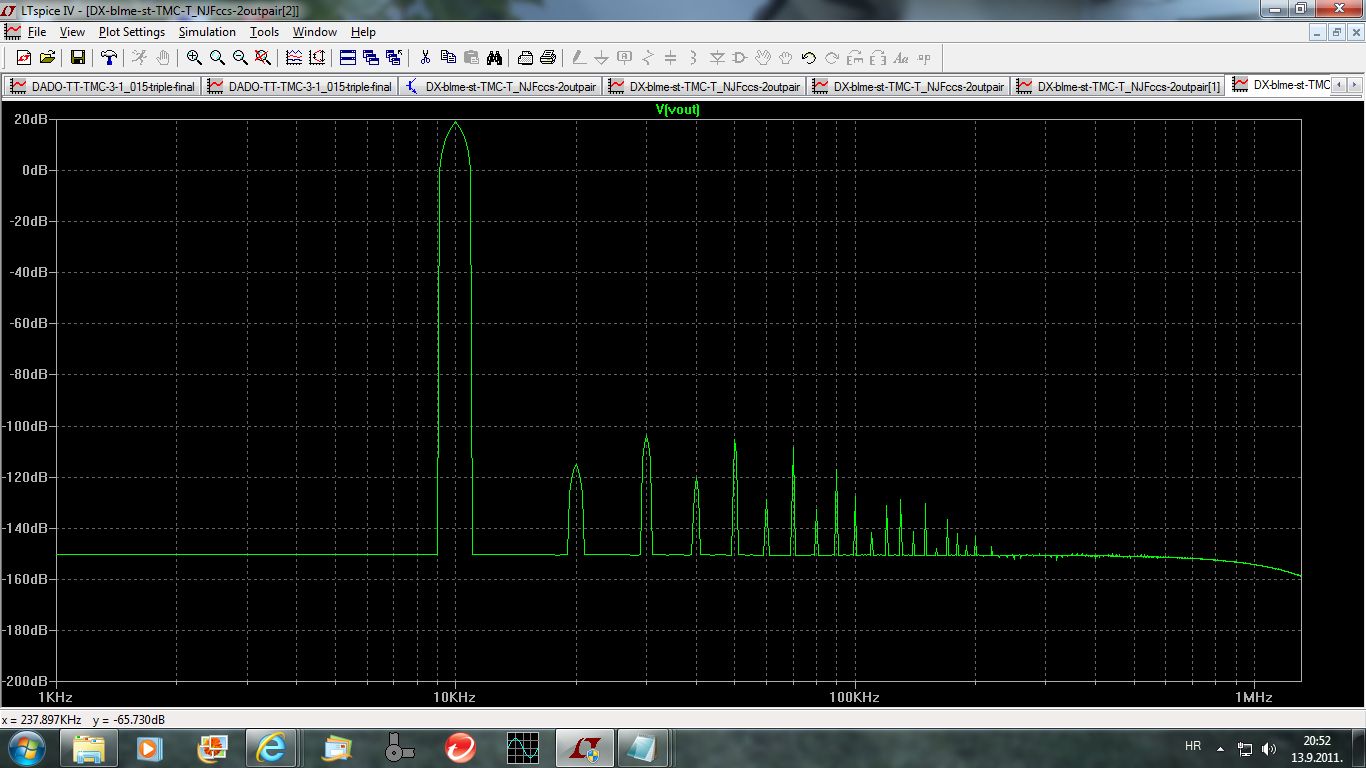This screenshot has width=1366, height=768.
Task: Click the Zoom to rectangle magnifier icon
Action: (x=217, y=58)
